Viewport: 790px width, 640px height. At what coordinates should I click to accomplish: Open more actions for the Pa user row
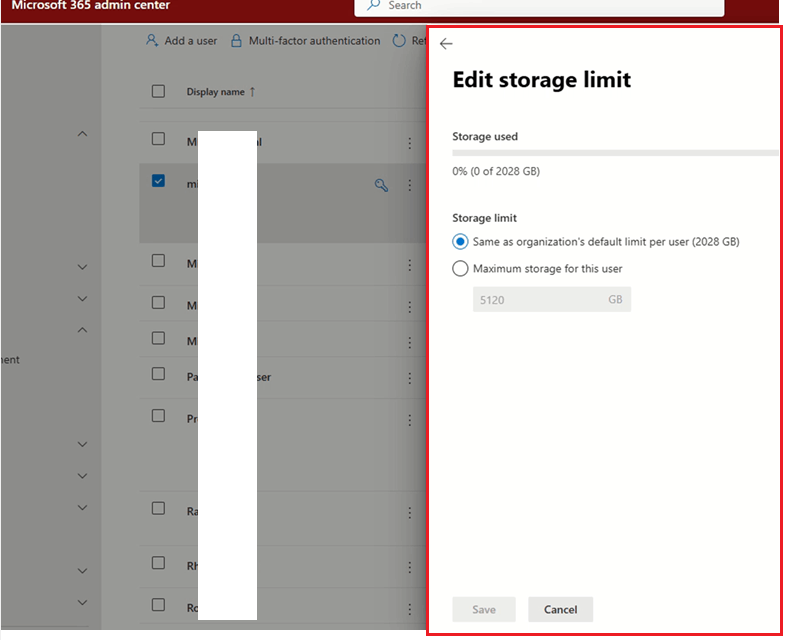pos(410,378)
